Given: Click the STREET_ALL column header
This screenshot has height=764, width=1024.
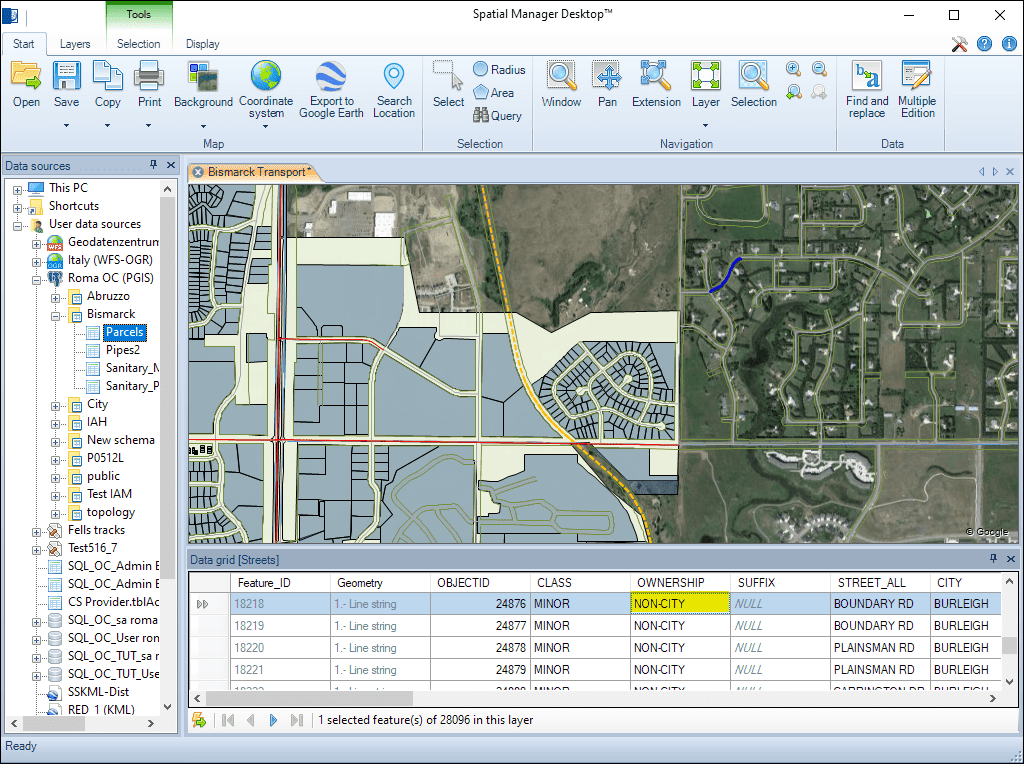Looking at the screenshot, I should click(872, 582).
